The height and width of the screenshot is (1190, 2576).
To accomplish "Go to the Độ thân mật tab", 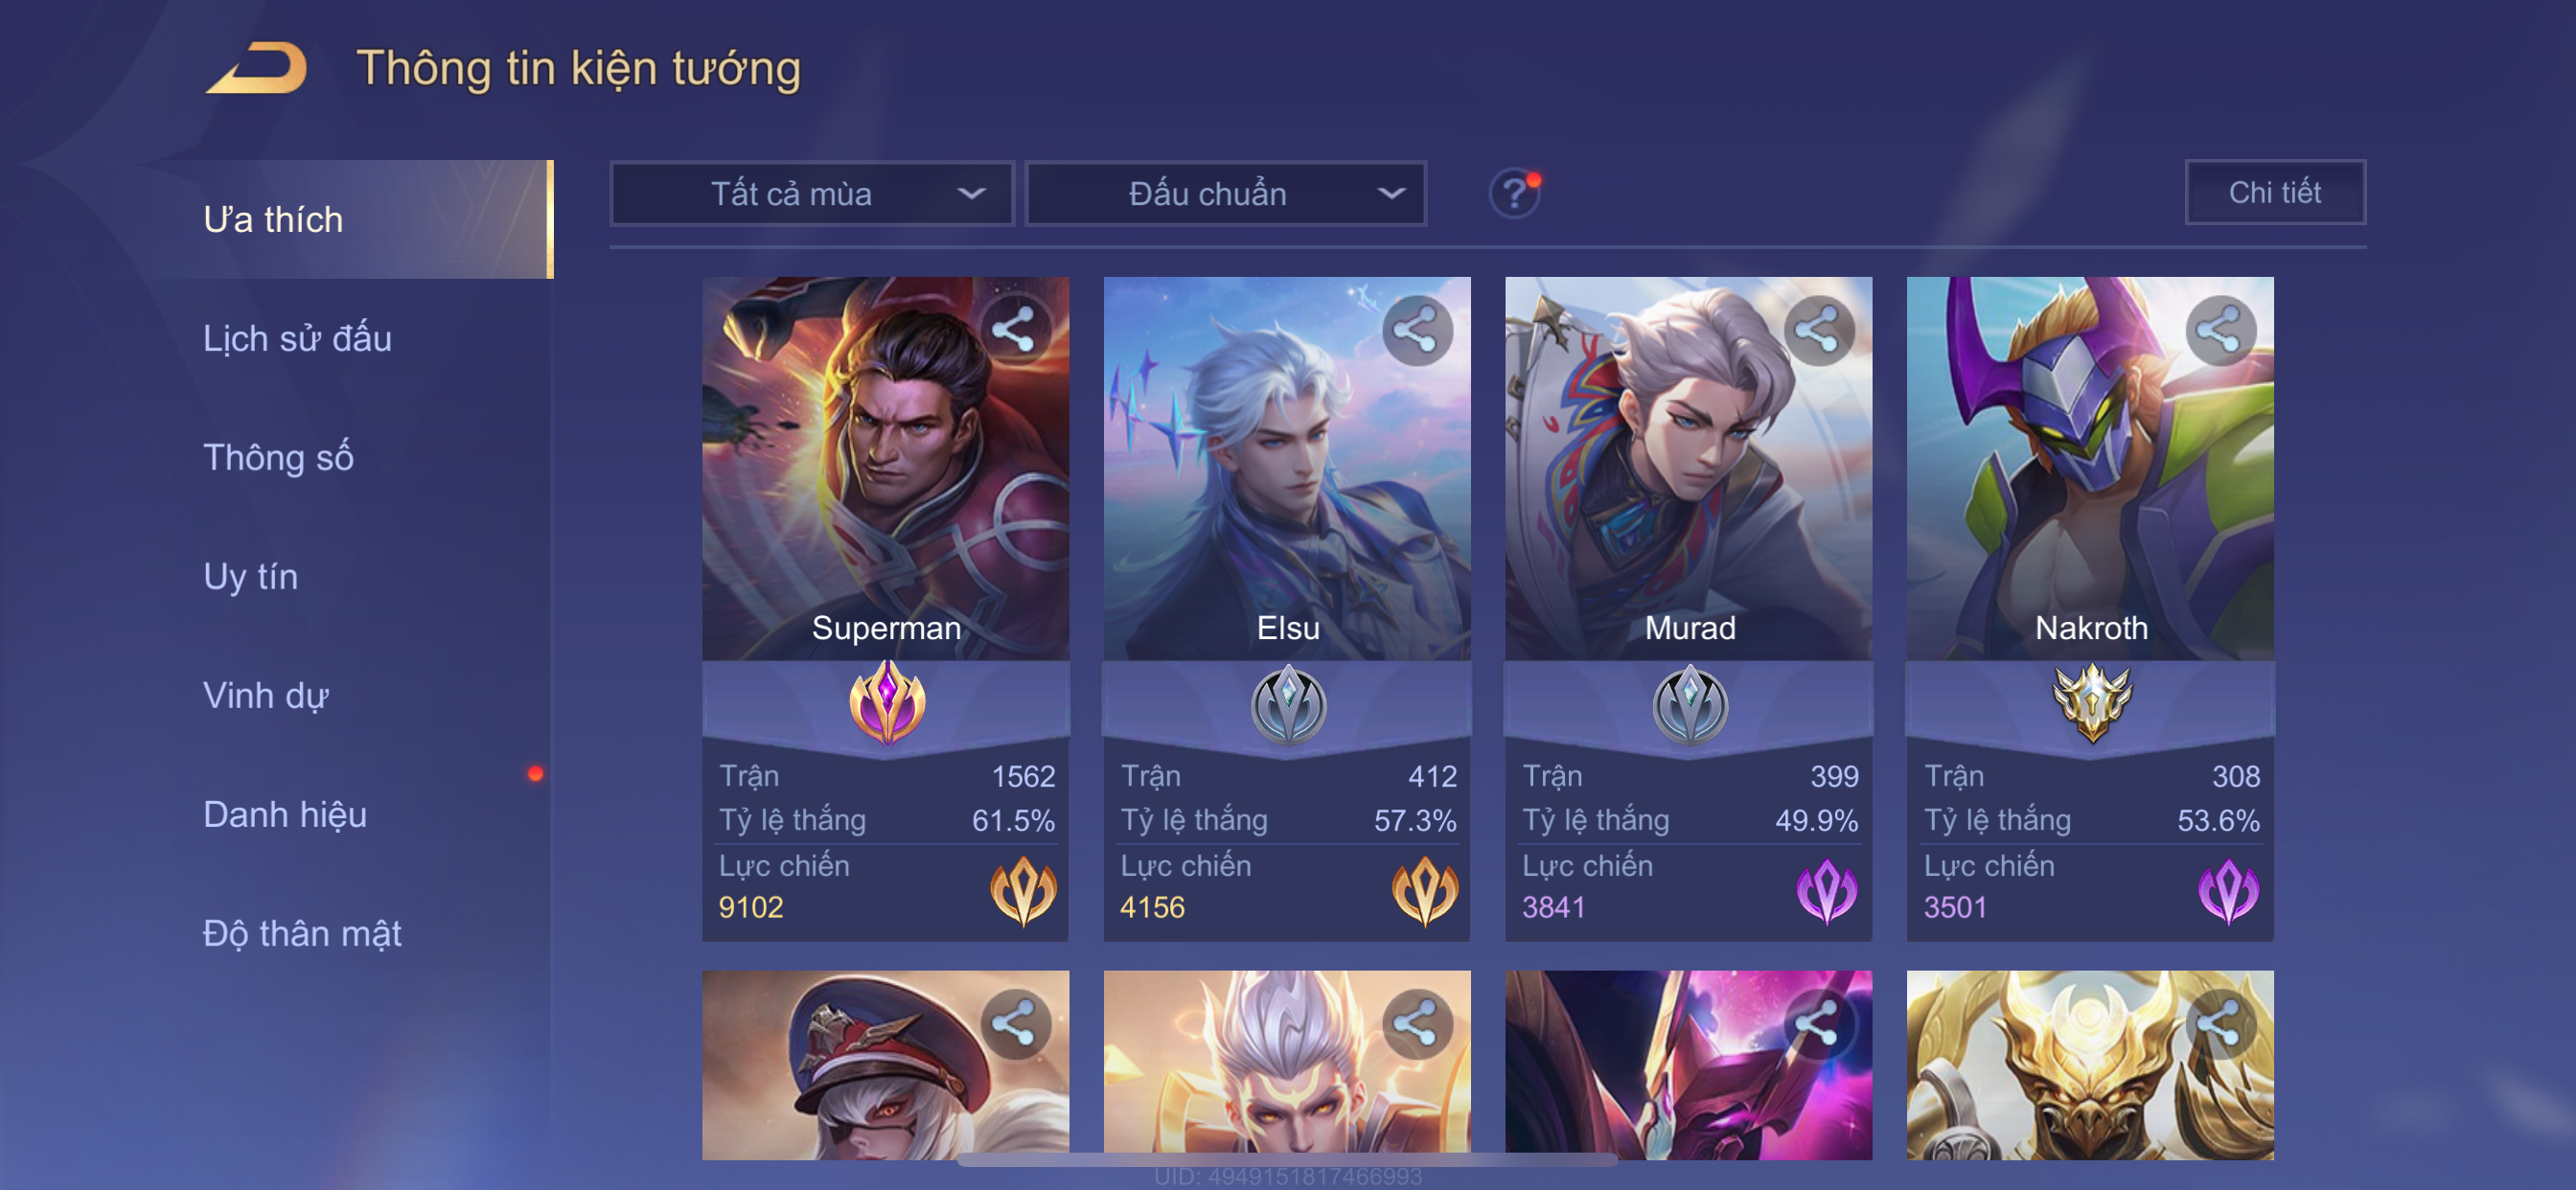I will coord(301,933).
